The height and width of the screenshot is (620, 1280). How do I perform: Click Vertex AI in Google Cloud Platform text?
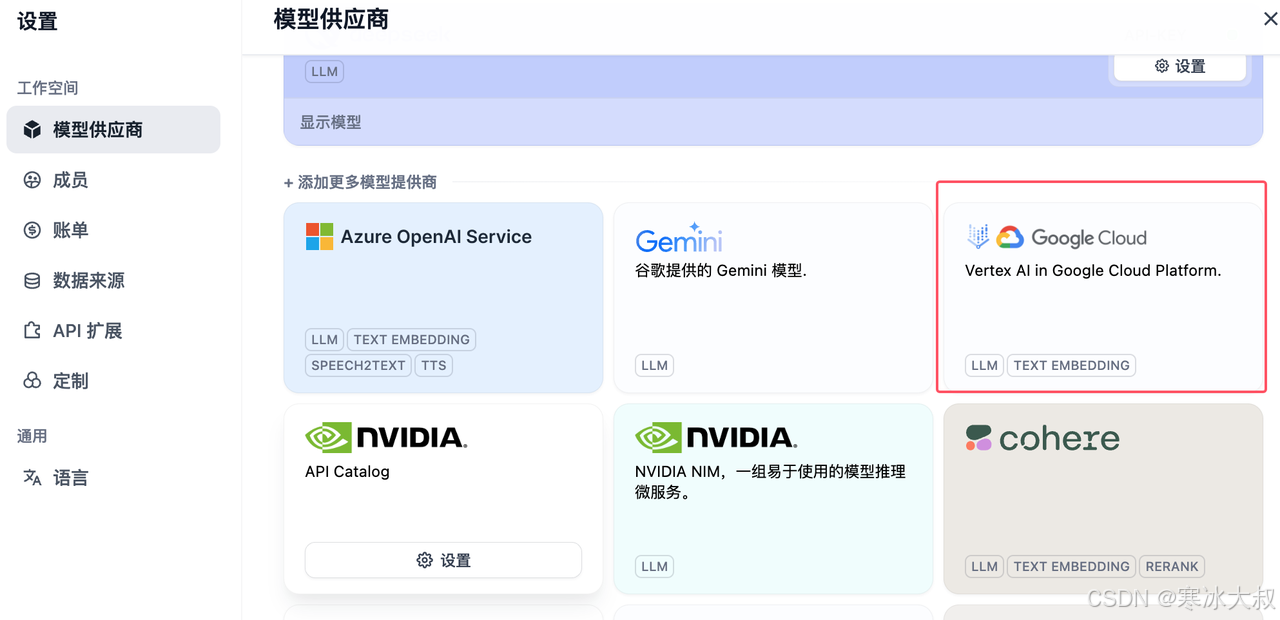1093,270
